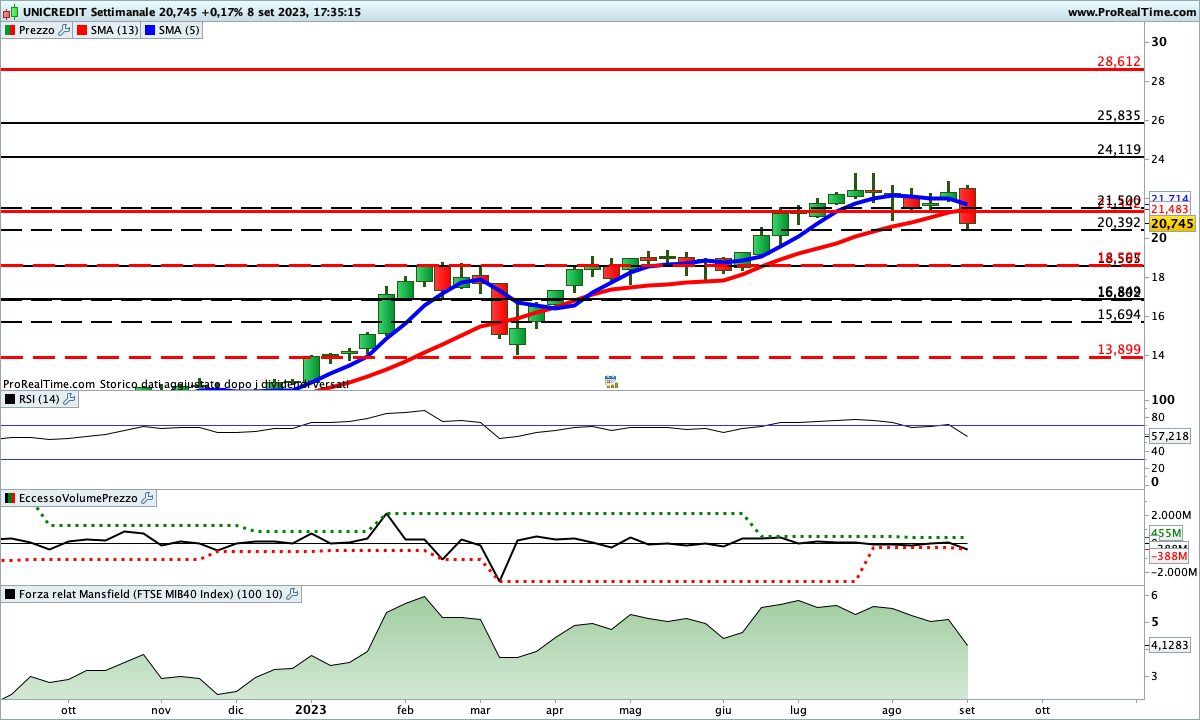
Task: Click the red SMA (13) color square
Action: (82, 30)
